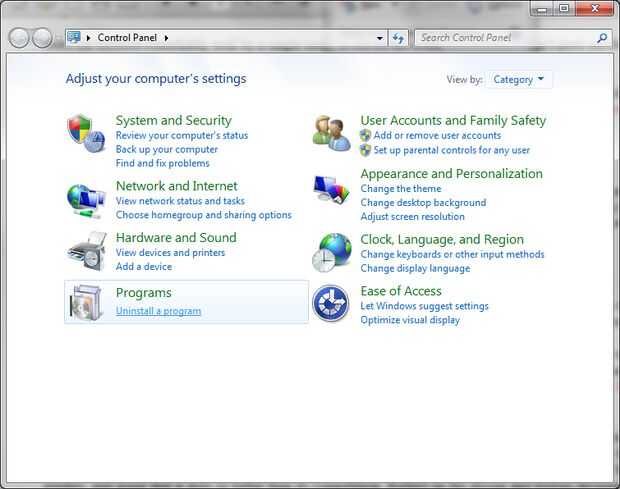Close the Control Panel window
The image size is (620, 489).
point(595,8)
